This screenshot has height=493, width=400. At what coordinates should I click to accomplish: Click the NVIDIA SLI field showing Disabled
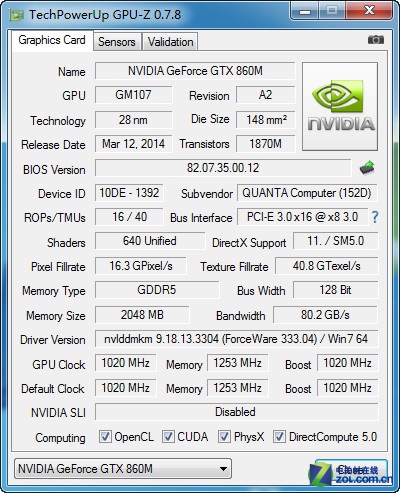(236, 412)
